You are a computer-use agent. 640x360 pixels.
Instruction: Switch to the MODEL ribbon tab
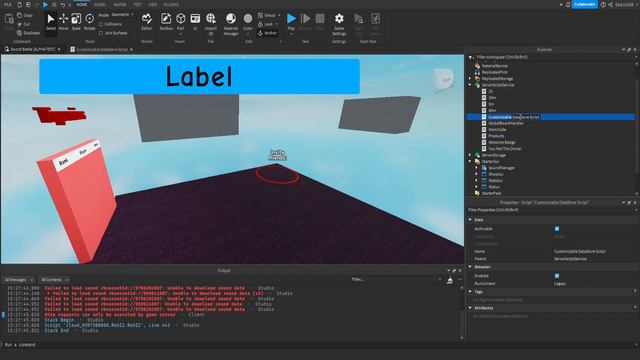(x=100, y=4)
